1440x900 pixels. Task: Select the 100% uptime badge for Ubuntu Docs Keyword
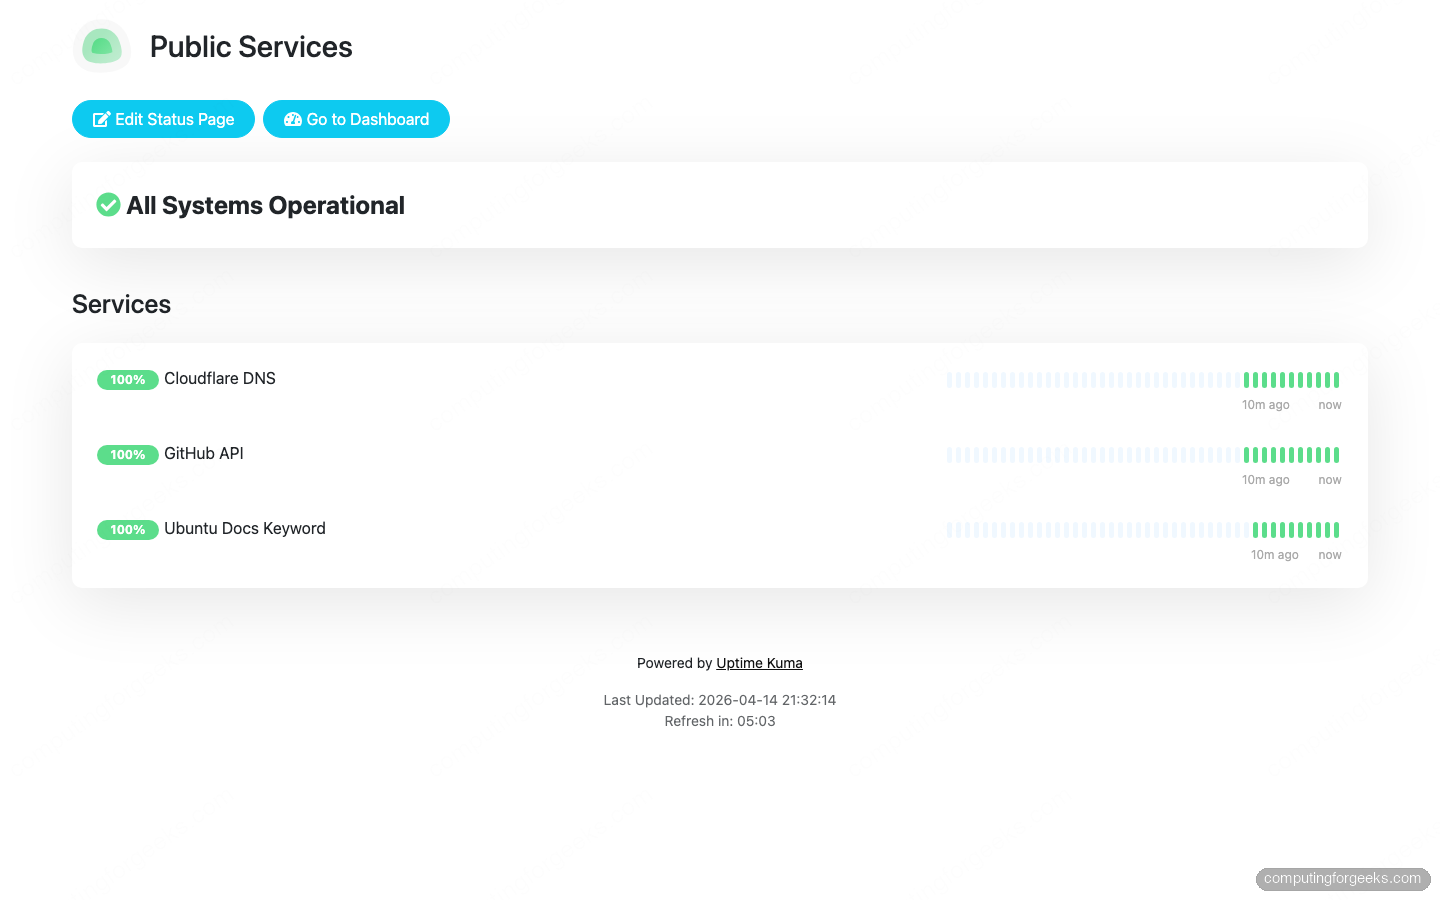click(128, 530)
